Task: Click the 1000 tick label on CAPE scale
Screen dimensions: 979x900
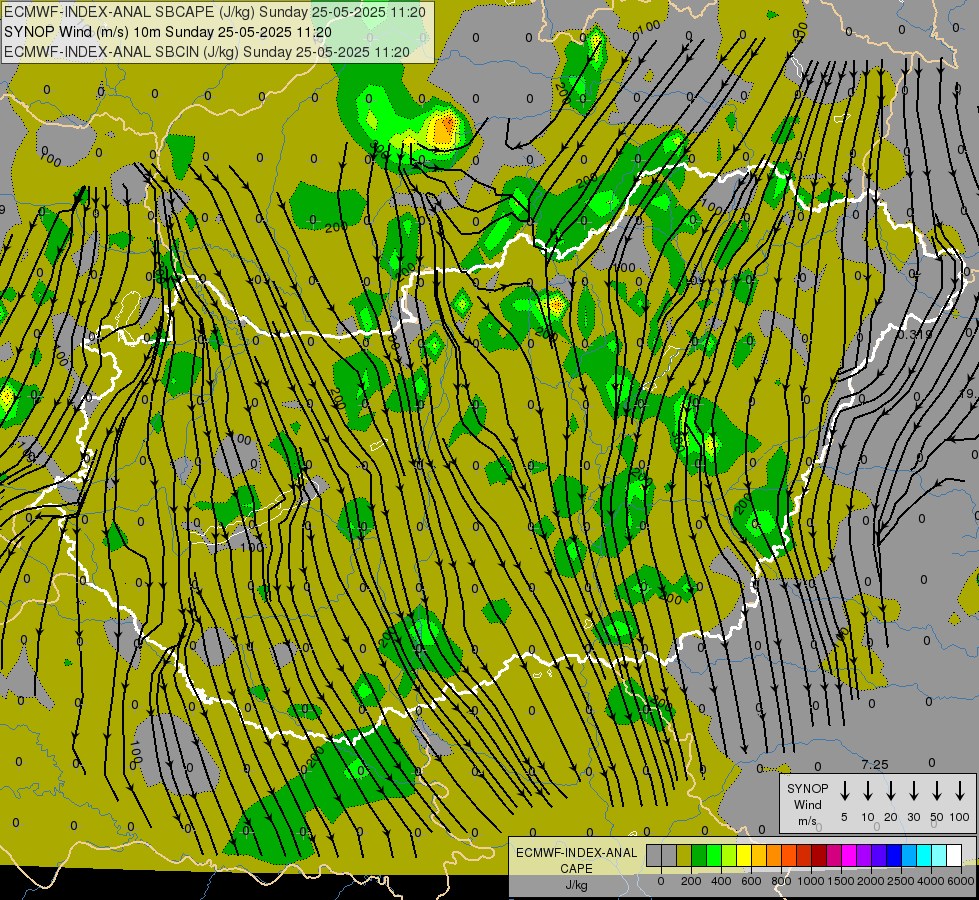Action: tap(811, 881)
